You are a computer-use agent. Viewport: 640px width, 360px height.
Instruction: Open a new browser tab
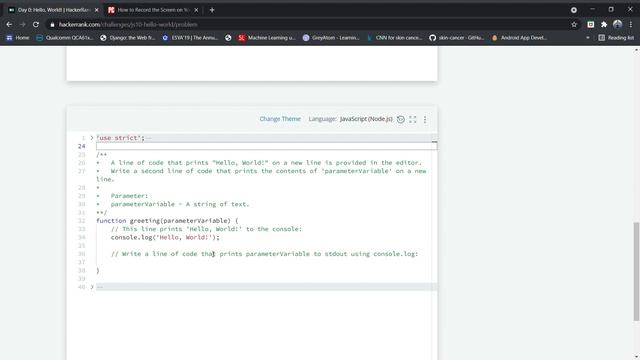pos(212,10)
